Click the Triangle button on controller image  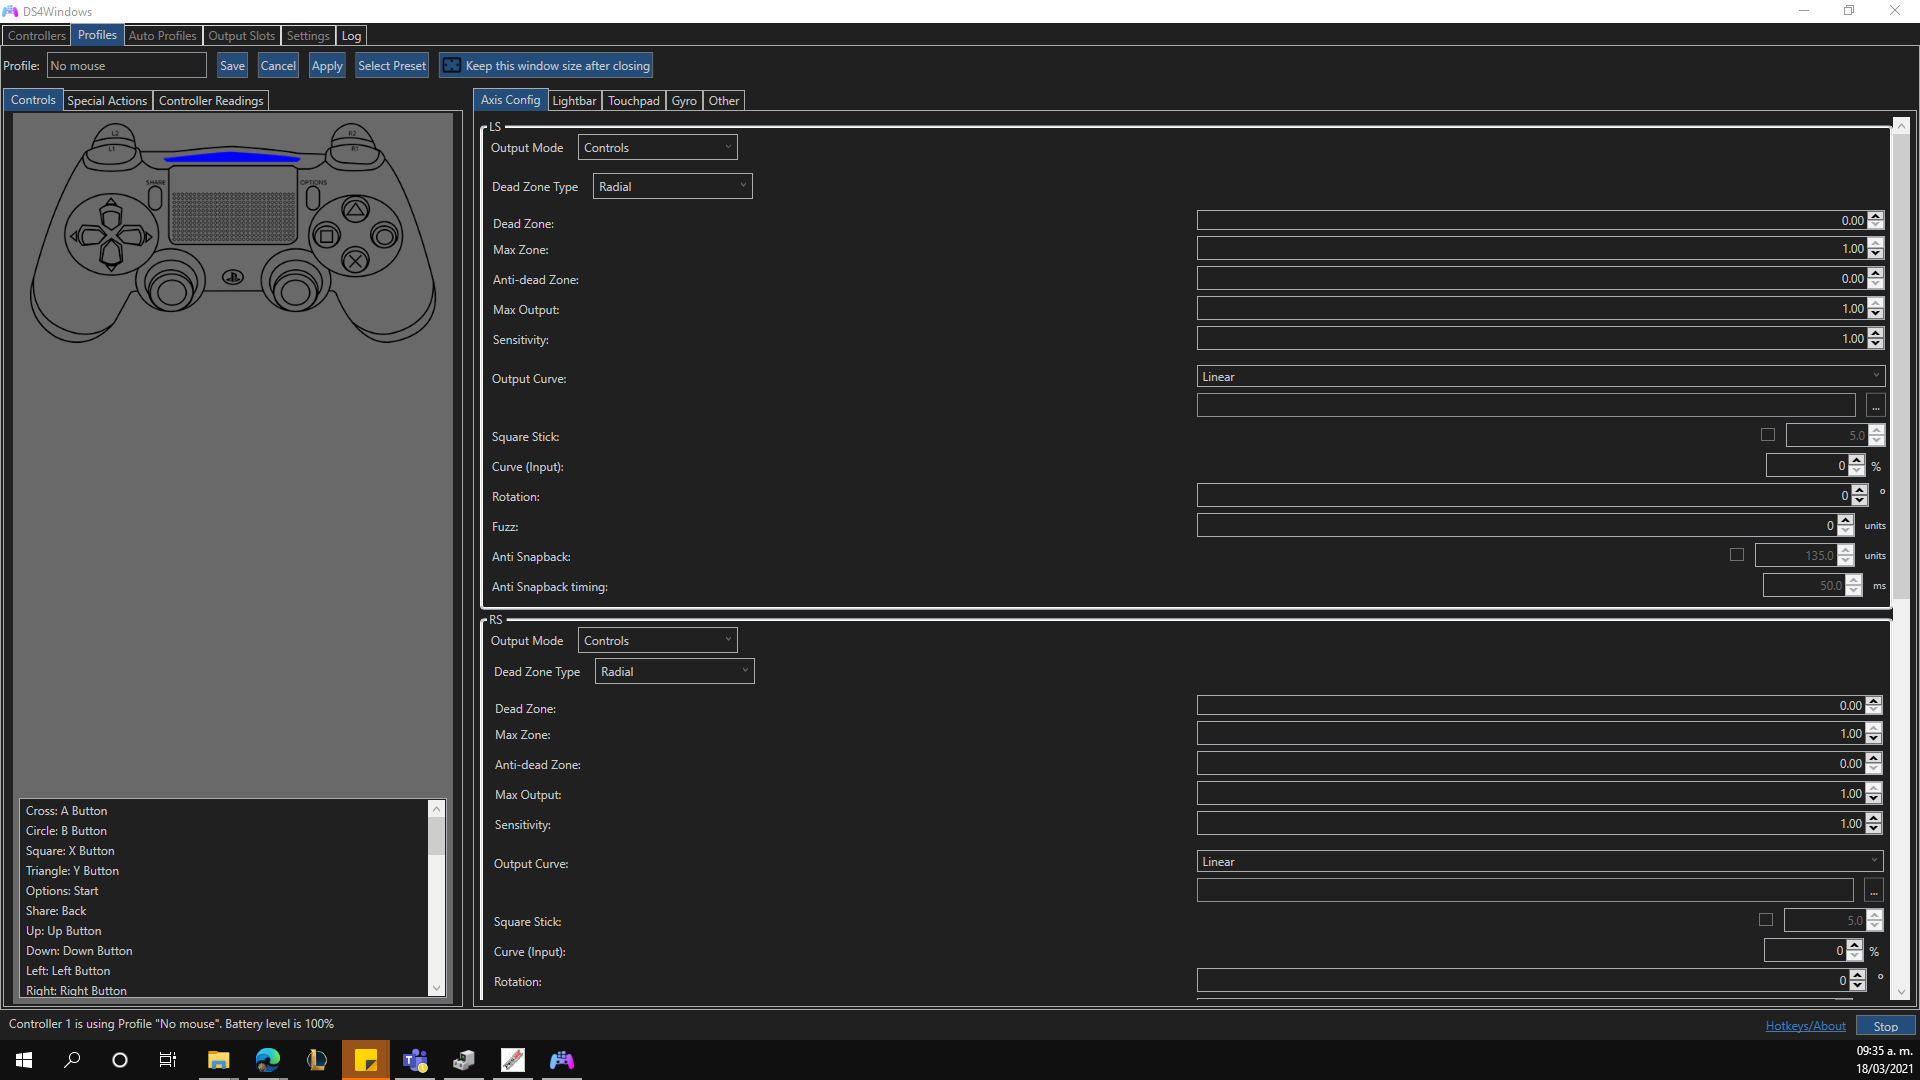(355, 210)
